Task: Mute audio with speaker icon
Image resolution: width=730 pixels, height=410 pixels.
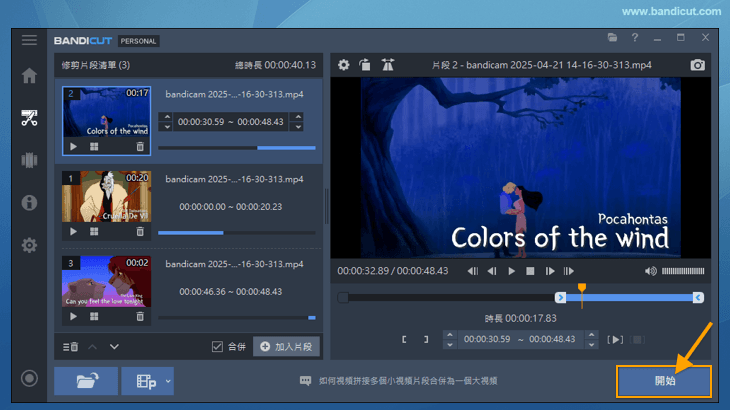Action: tap(650, 271)
